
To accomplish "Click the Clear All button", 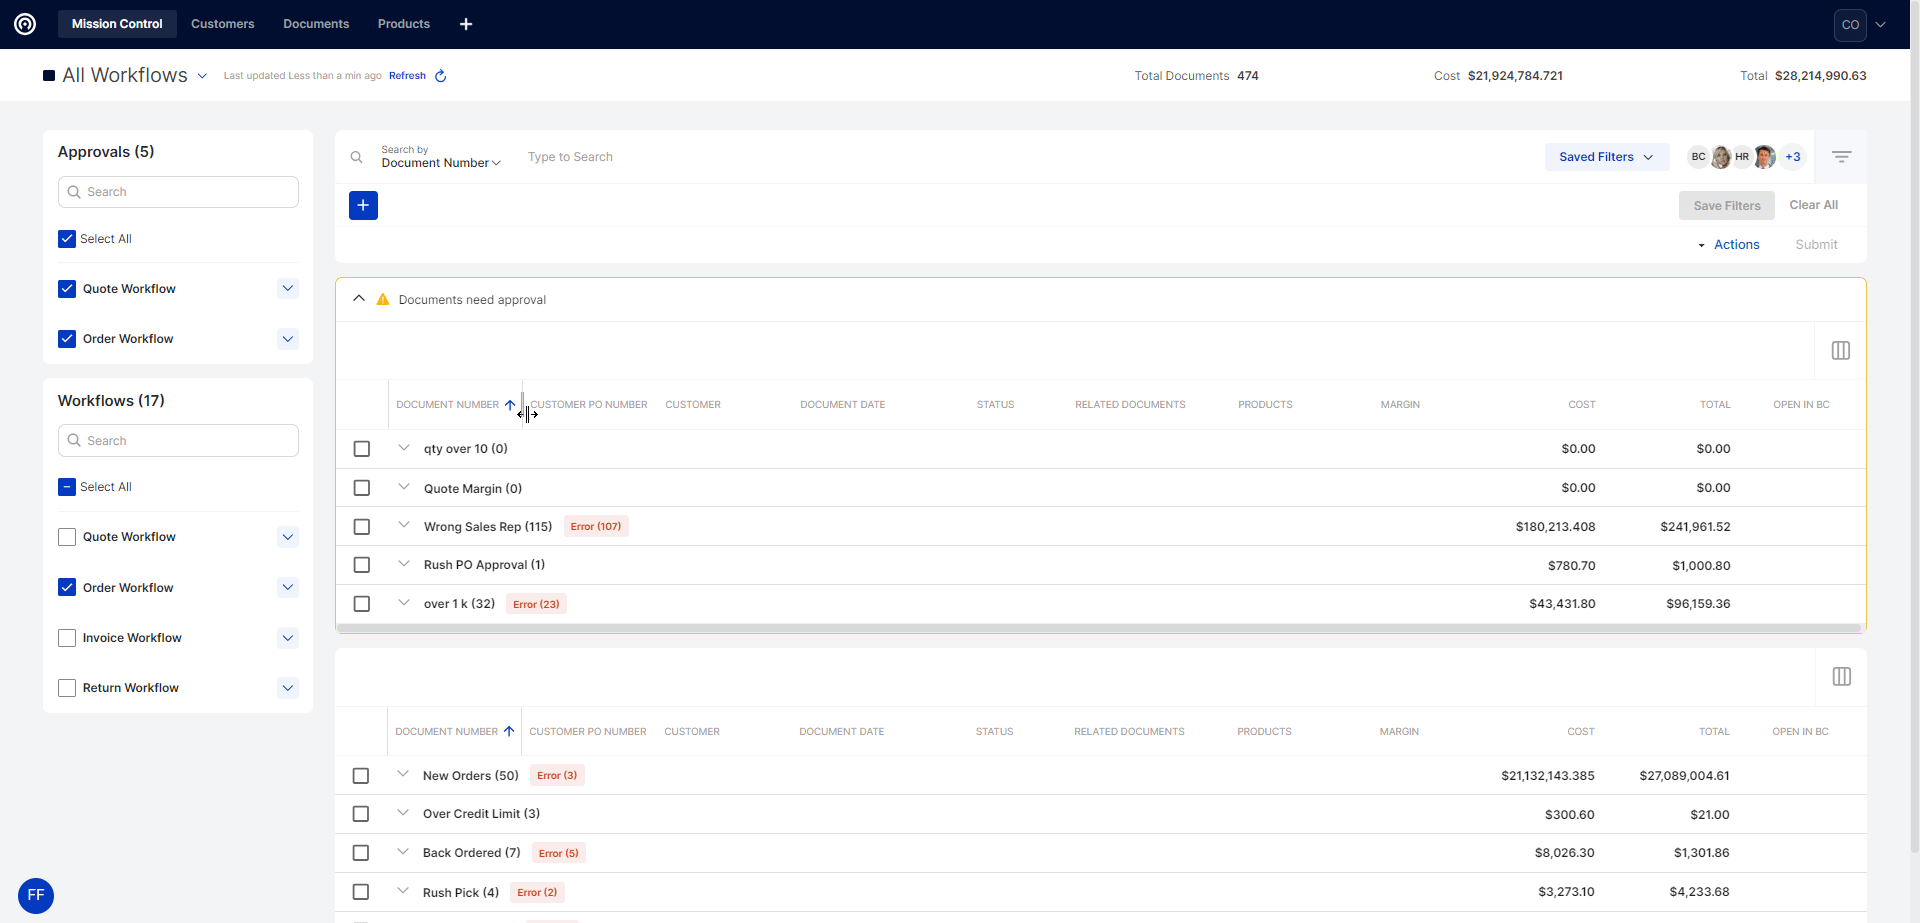I will pyautogui.click(x=1813, y=205).
